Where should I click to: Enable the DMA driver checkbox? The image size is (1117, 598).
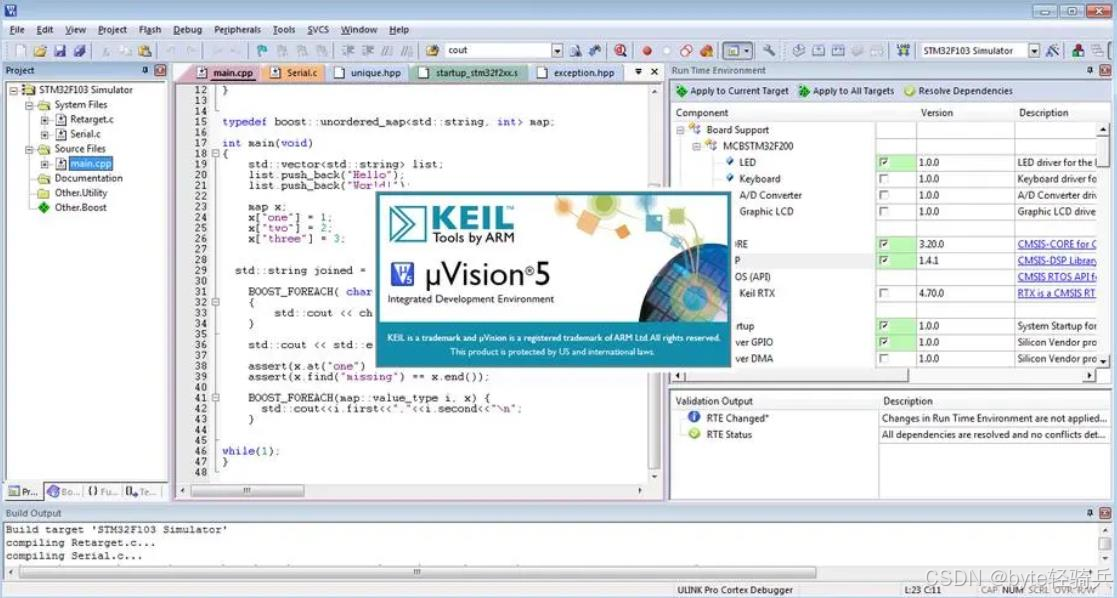tap(884, 359)
